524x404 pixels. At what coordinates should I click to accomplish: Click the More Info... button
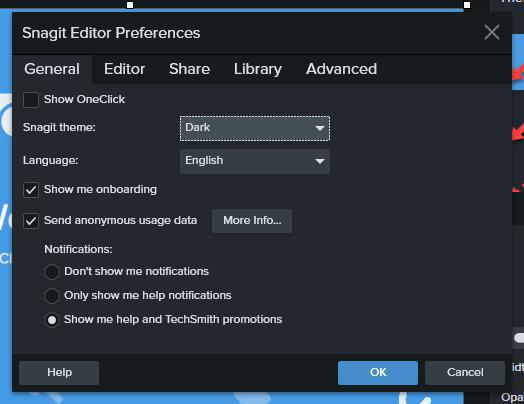pyautogui.click(x=252, y=221)
